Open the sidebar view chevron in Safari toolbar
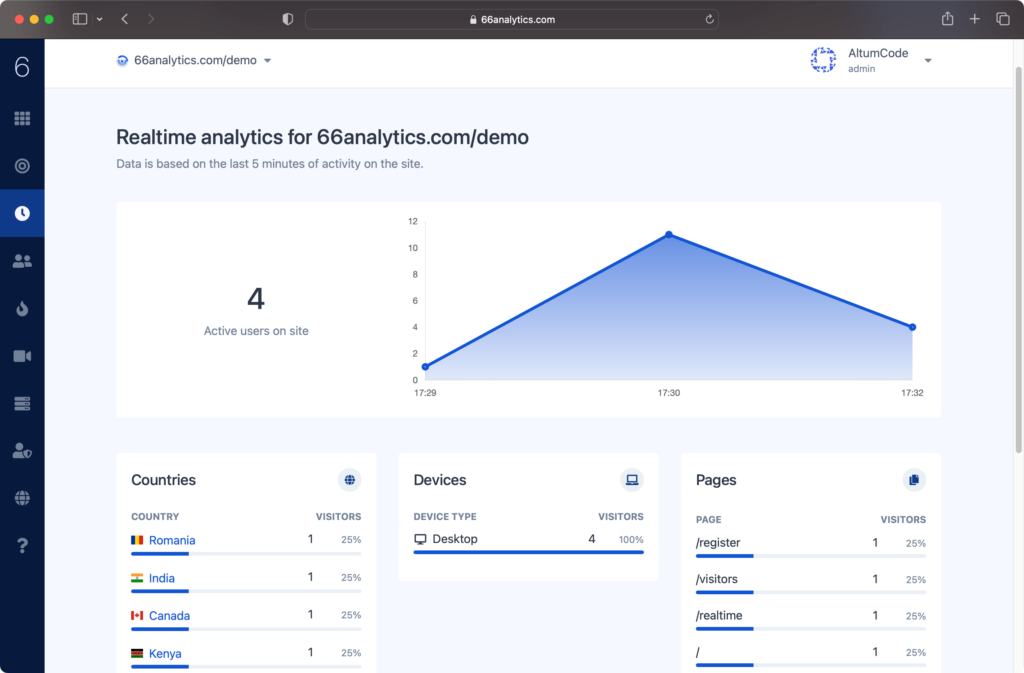Viewport: 1024px width, 673px height. point(98,18)
